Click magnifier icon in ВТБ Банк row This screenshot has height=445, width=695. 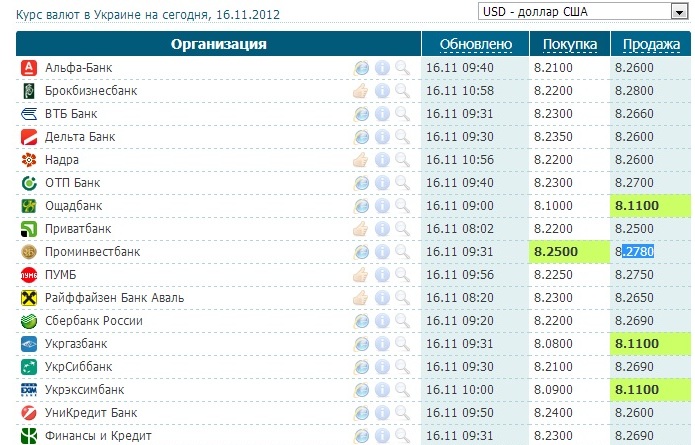[402, 114]
